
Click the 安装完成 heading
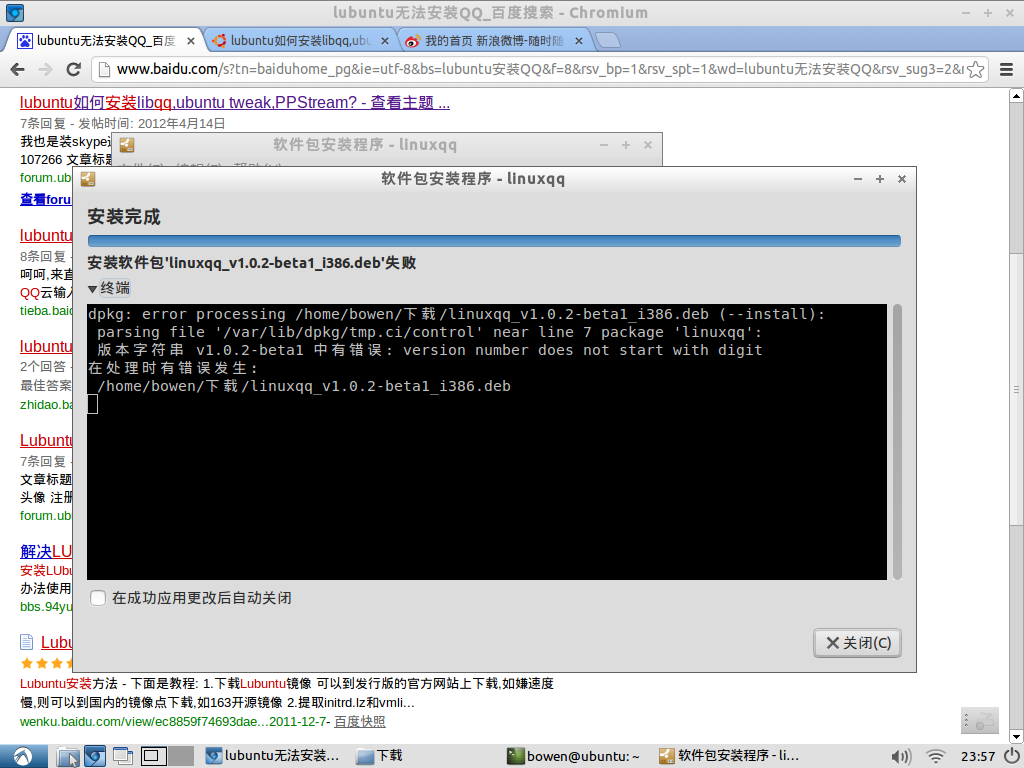(x=124, y=217)
